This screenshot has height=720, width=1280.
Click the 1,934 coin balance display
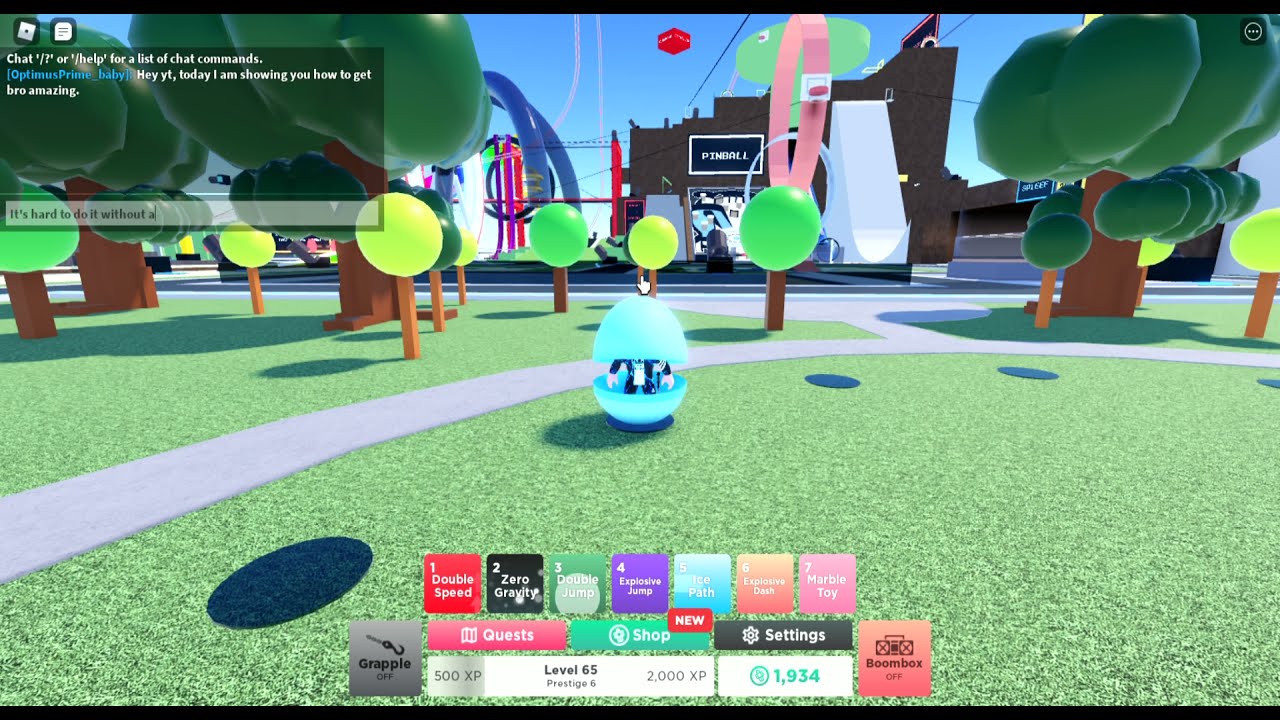[785, 676]
